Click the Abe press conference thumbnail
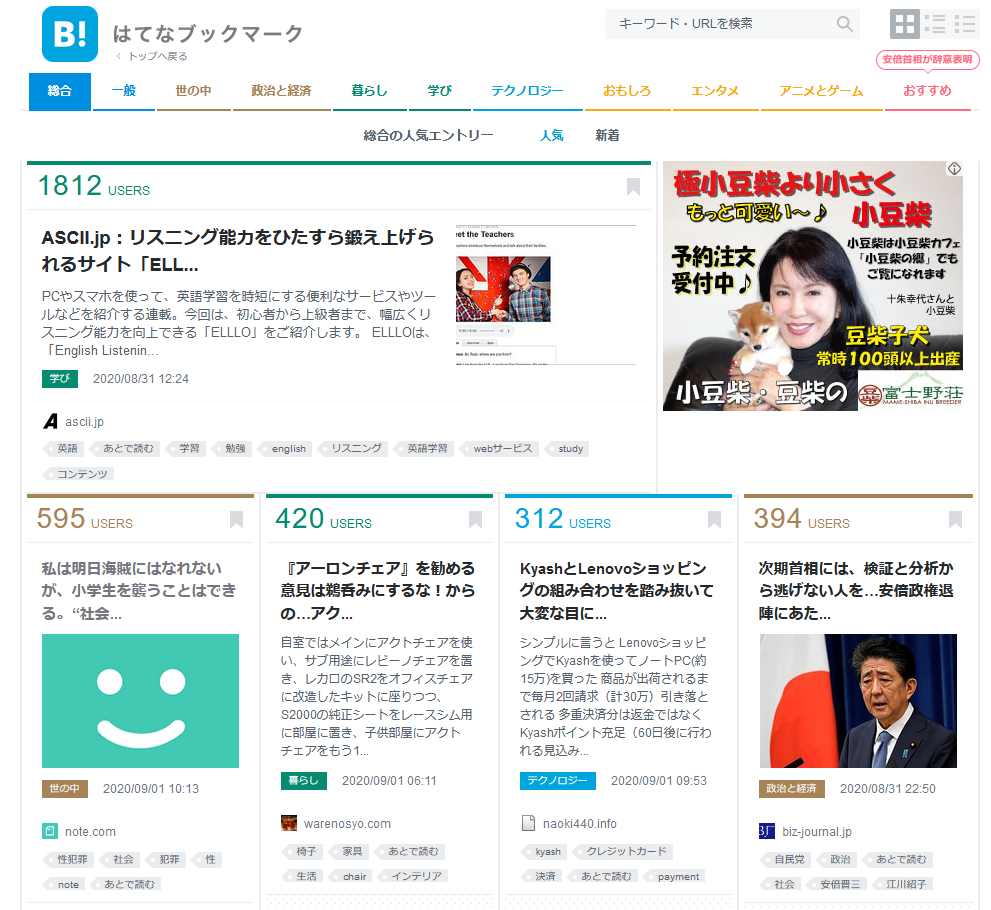Image resolution: width=991 pixels, height=910 pixels. 858,701
